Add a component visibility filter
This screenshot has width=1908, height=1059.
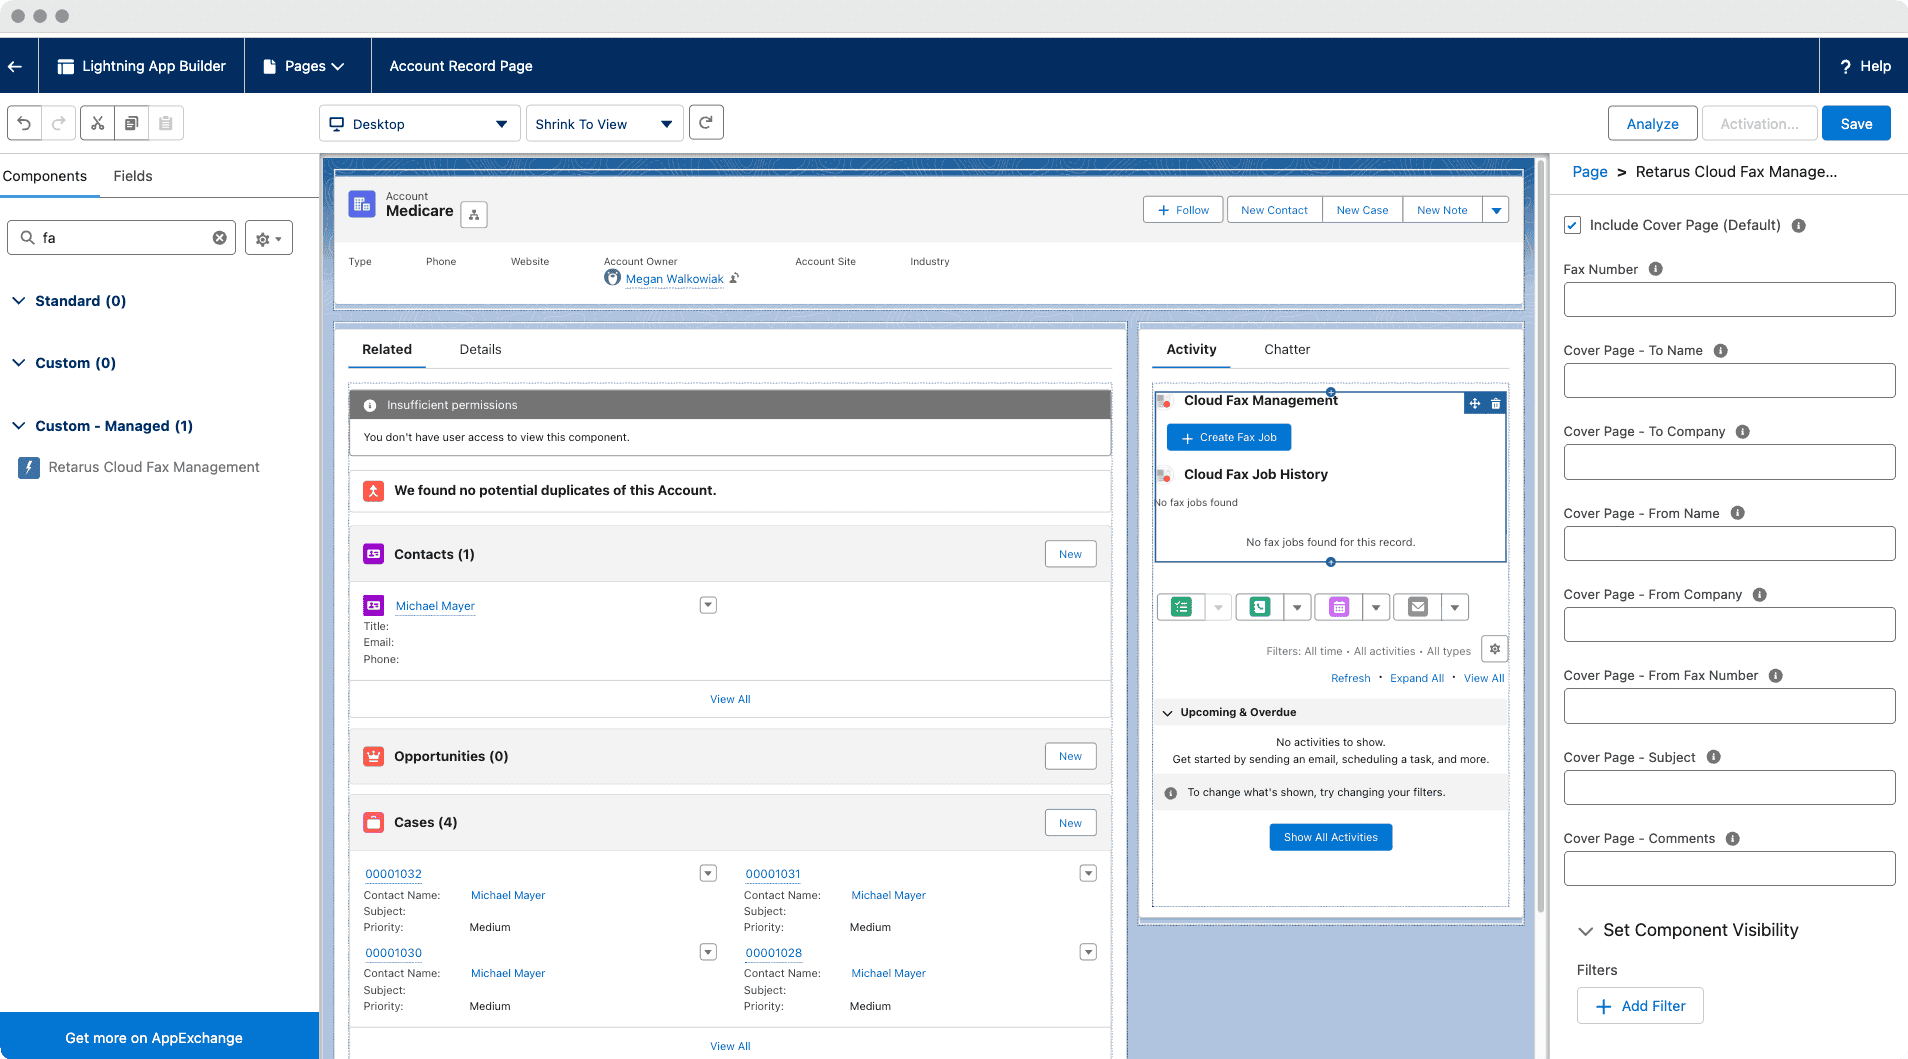(1640, 1006)
